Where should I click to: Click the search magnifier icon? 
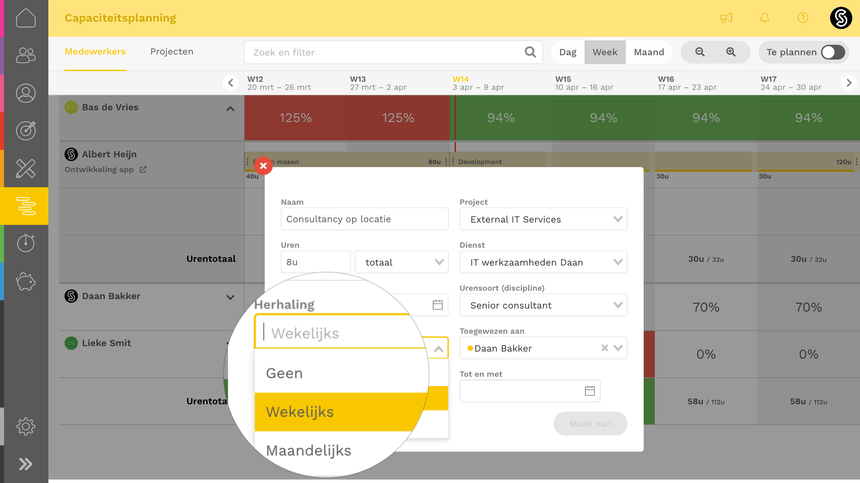[x=530, y=52]
